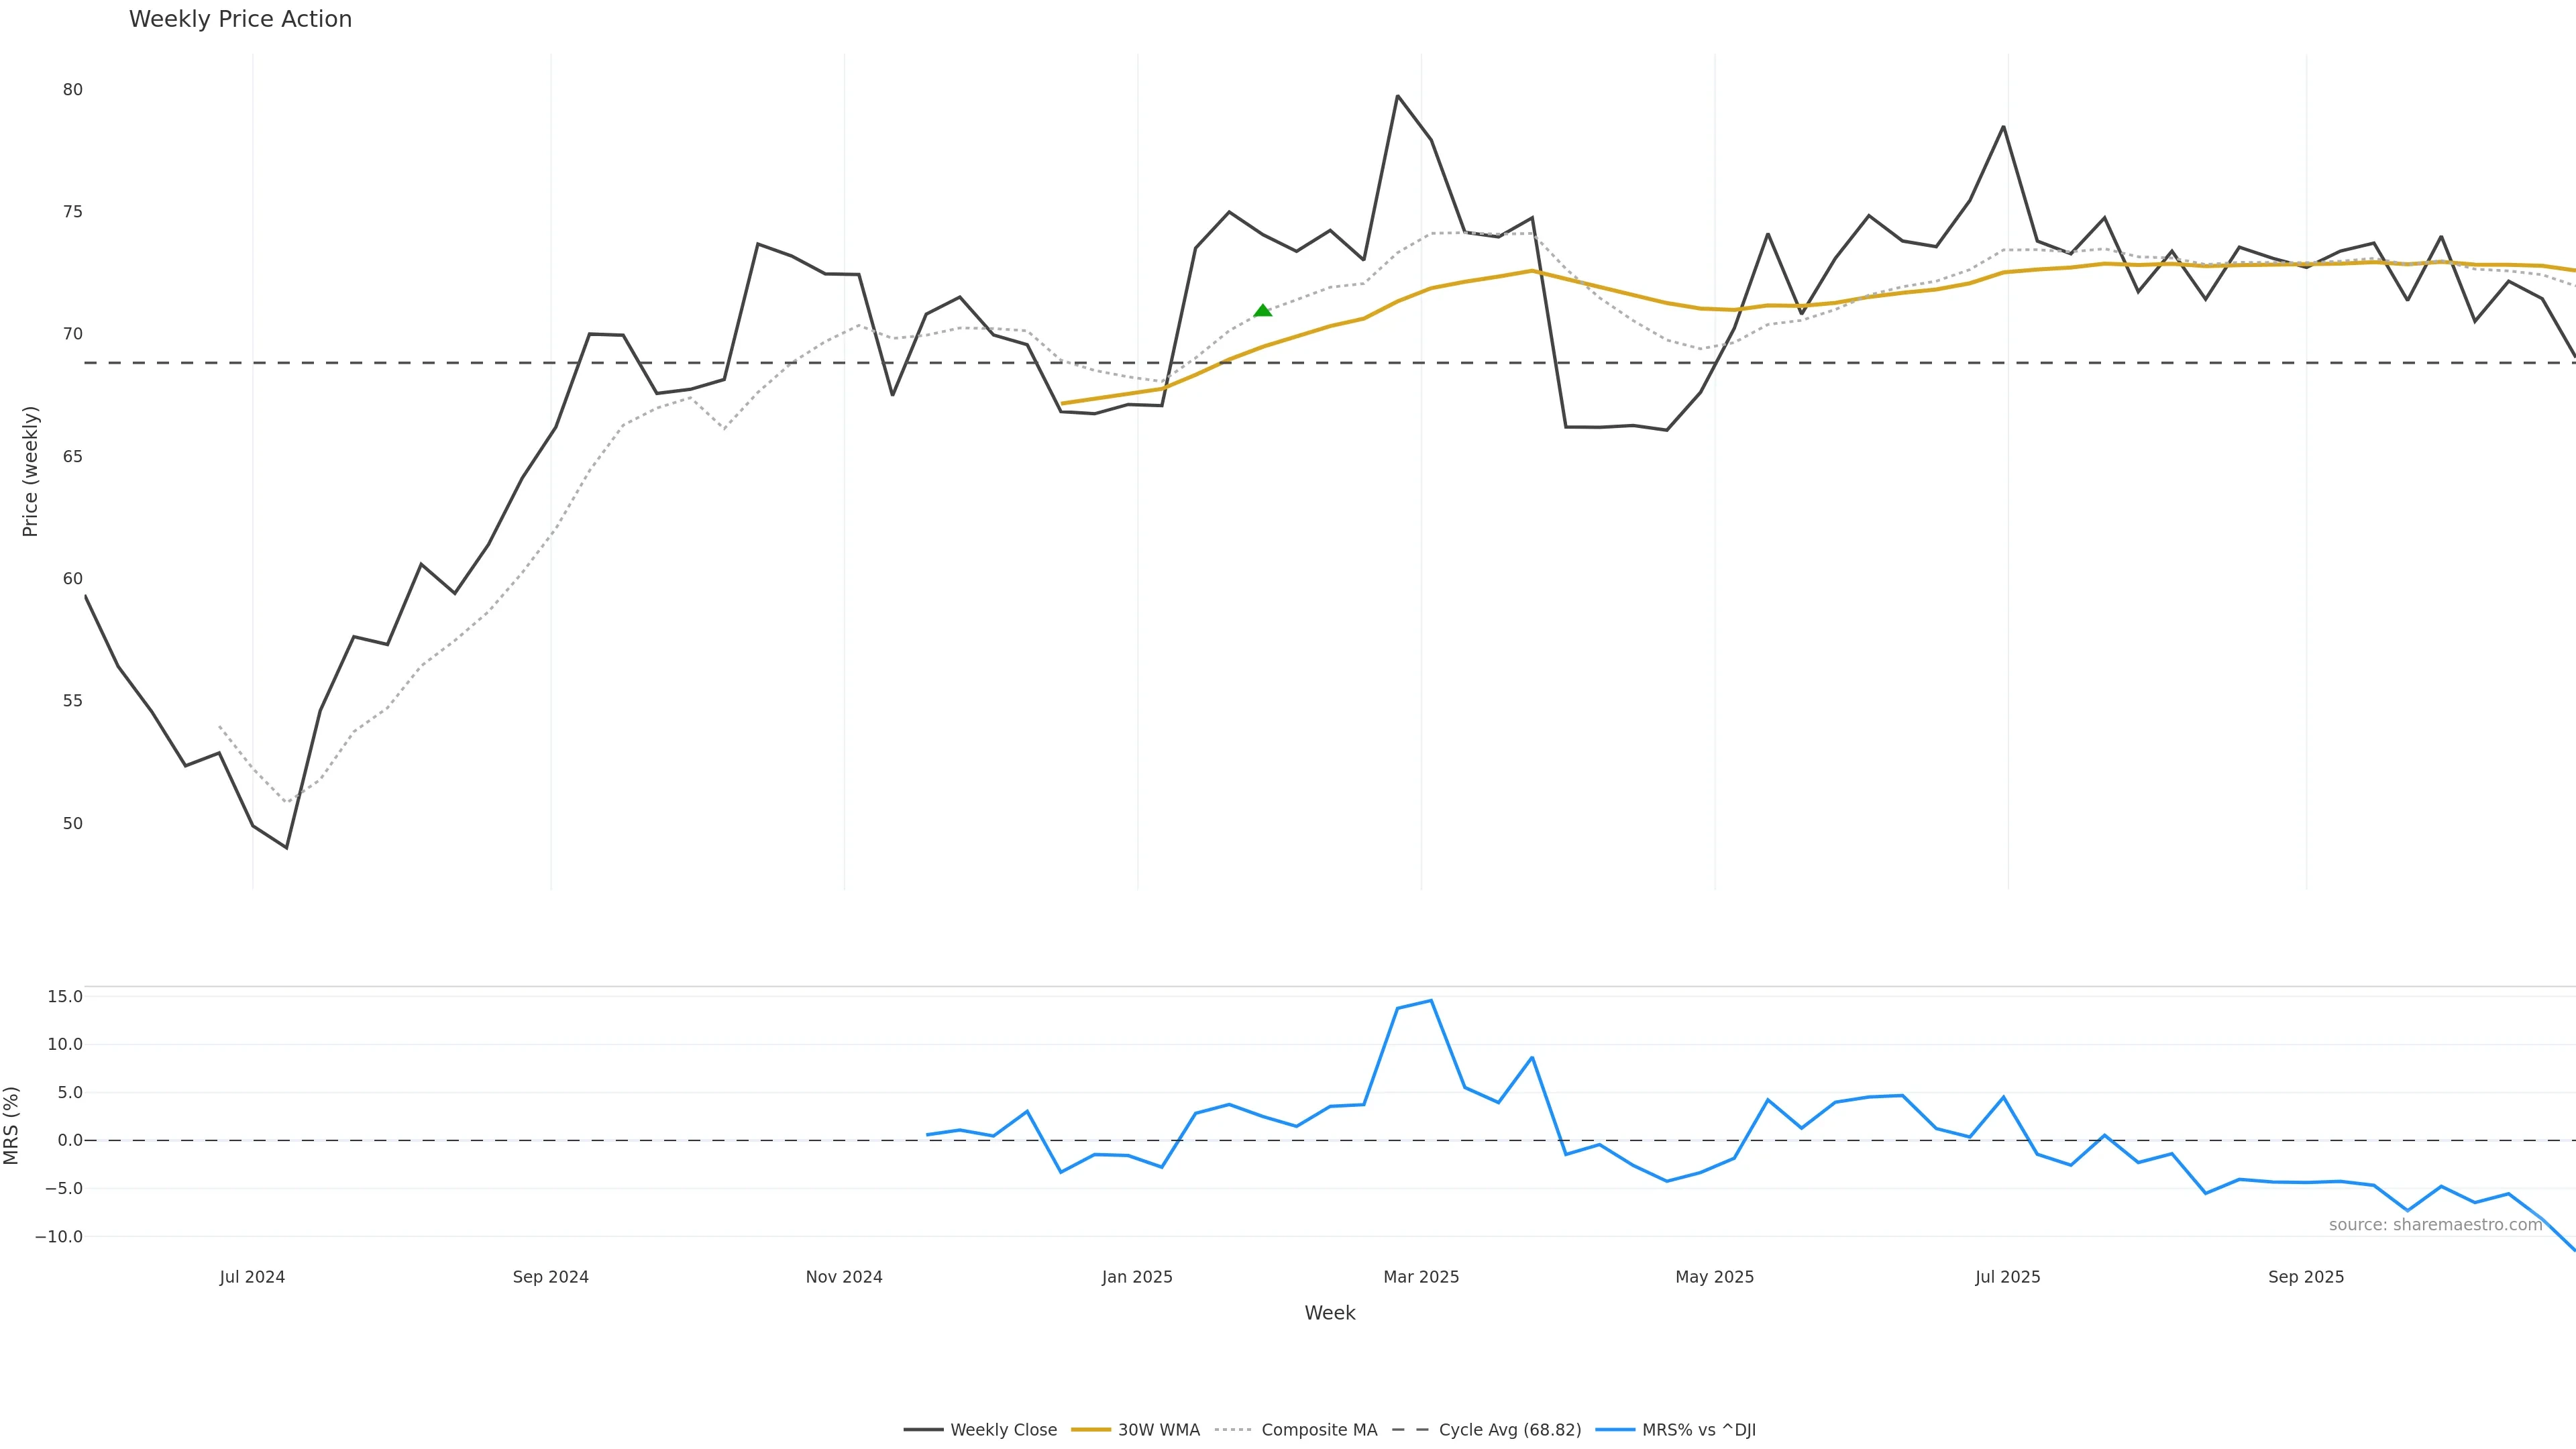Hide the Composite MA series via its legend label

(1319, 1430)
